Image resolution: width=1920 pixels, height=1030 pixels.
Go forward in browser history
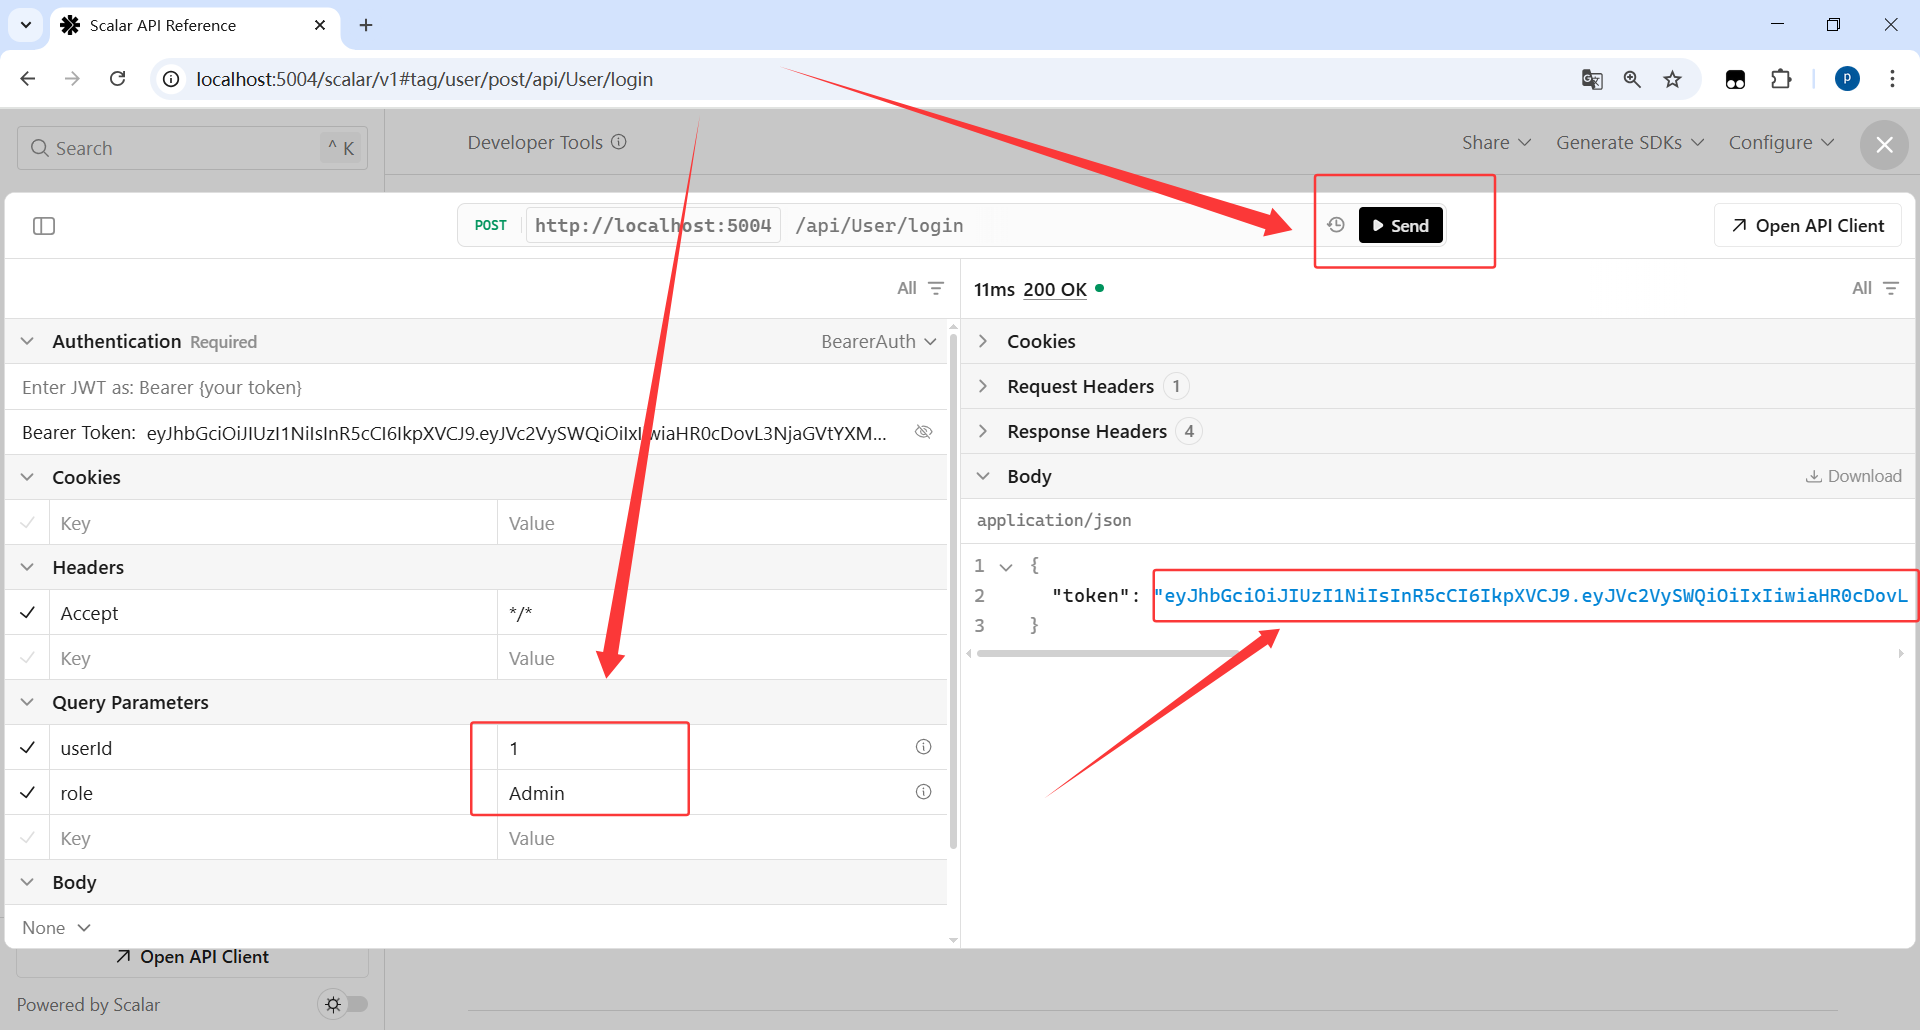click(x=72, y=79)
